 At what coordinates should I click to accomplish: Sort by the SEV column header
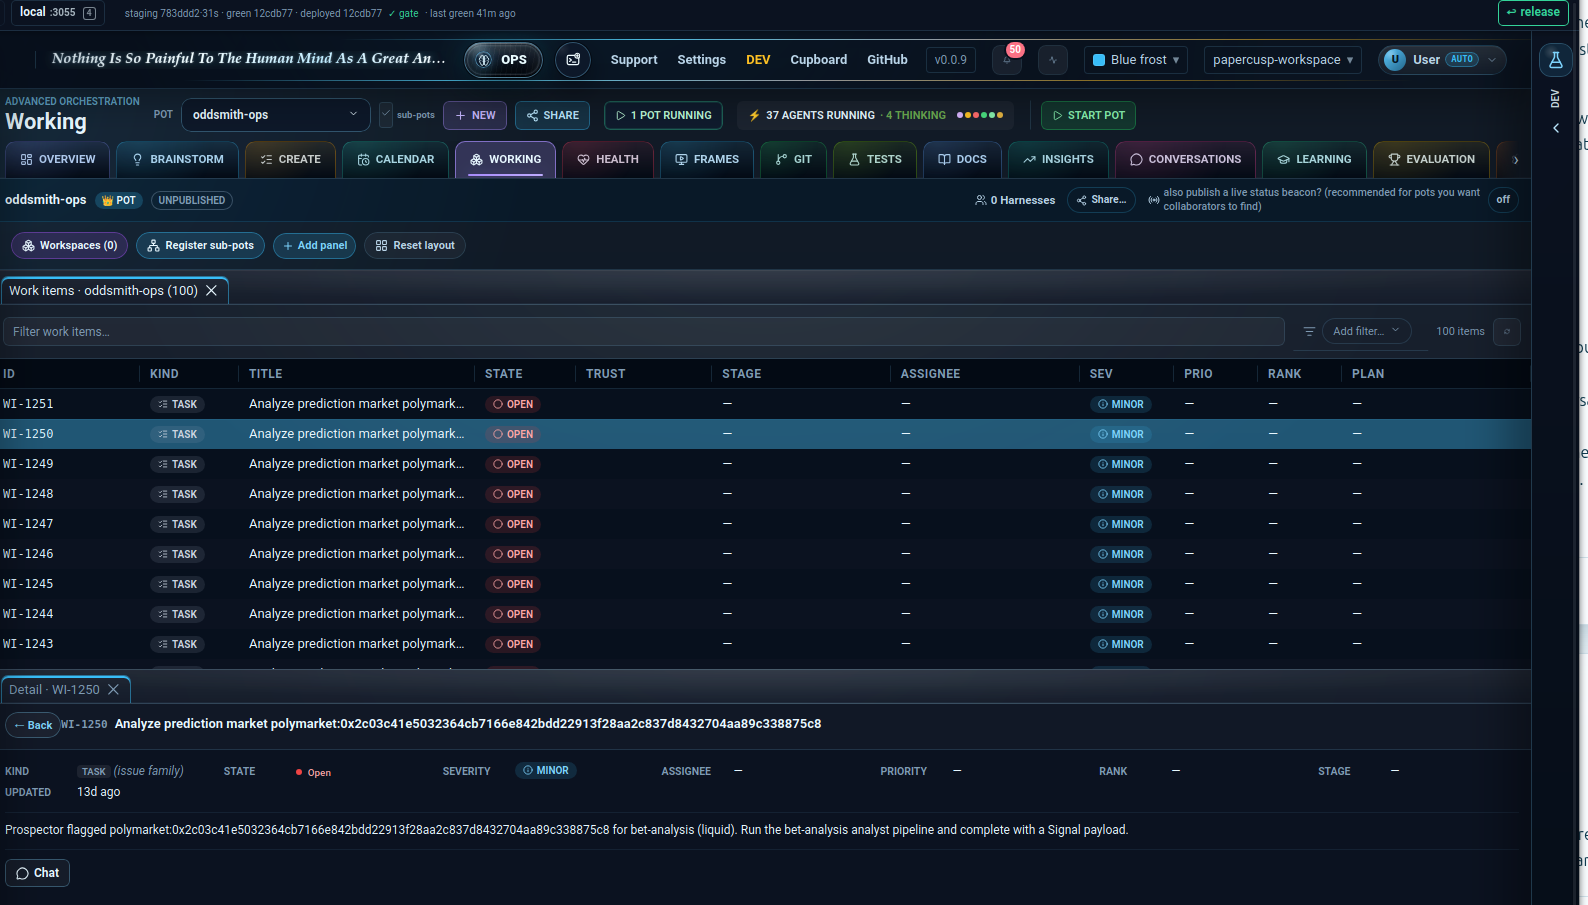(x=1101, y=374)
